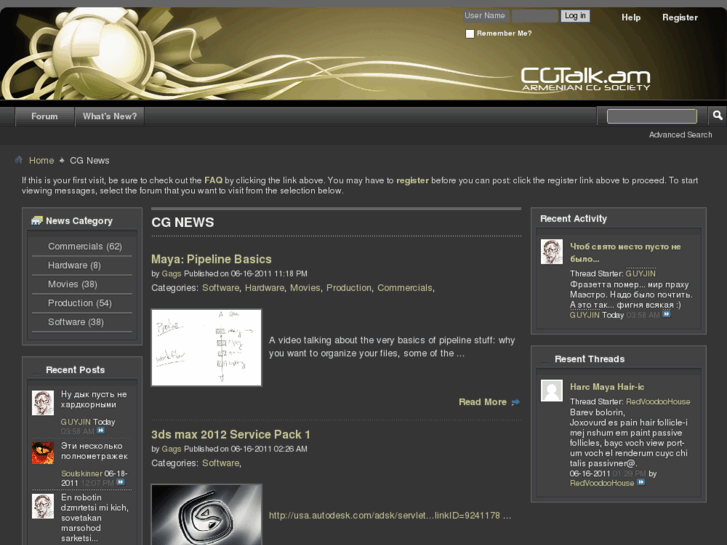Select Hardware (8) category
The height and width of the screenshot is (545, 727).
point(74,265)
